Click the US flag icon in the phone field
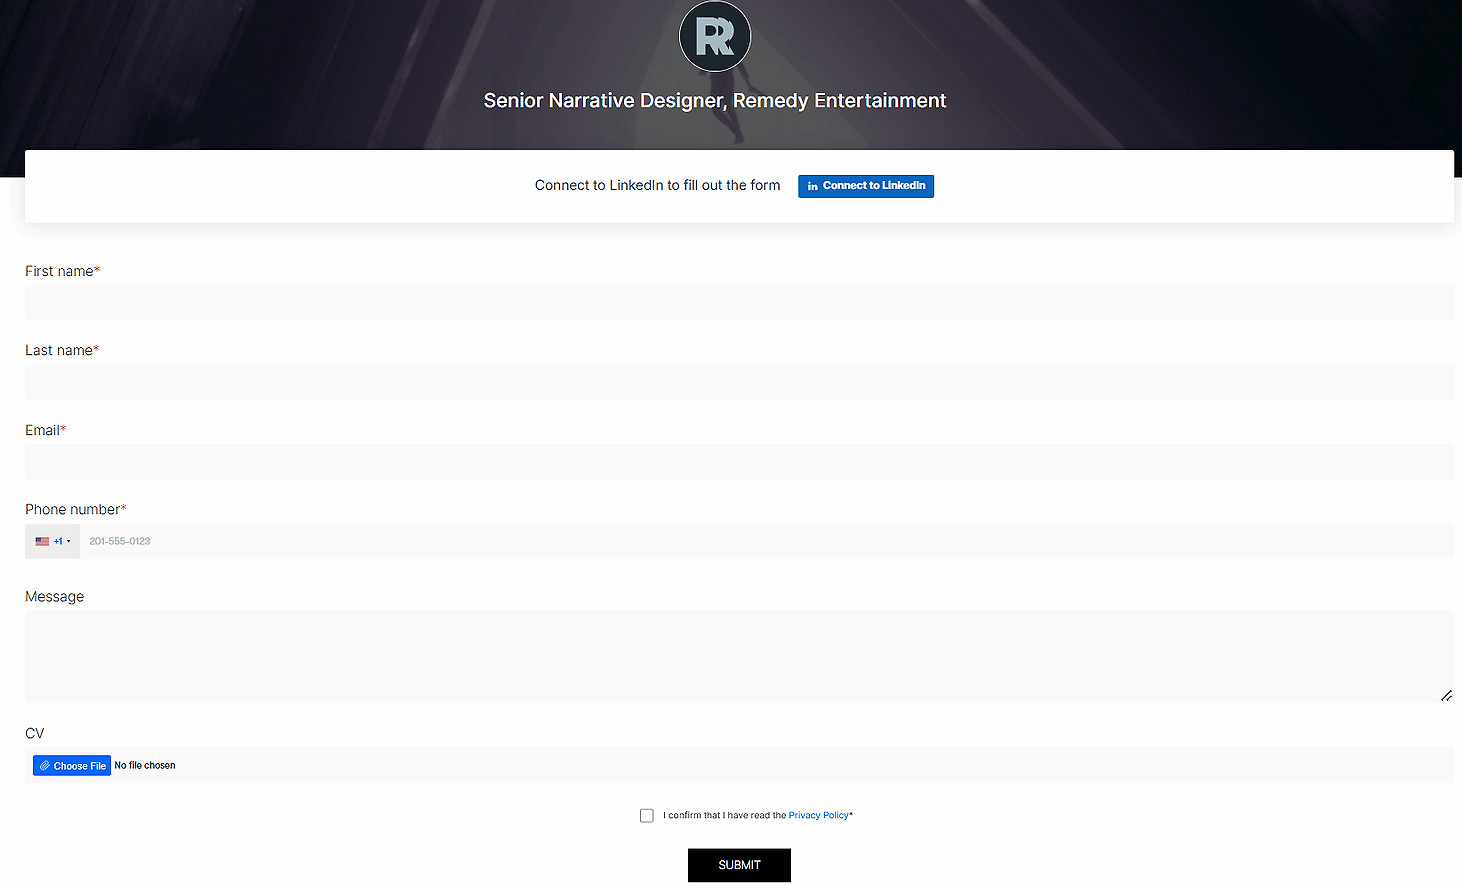1462x885 pixels. point(42,541)
